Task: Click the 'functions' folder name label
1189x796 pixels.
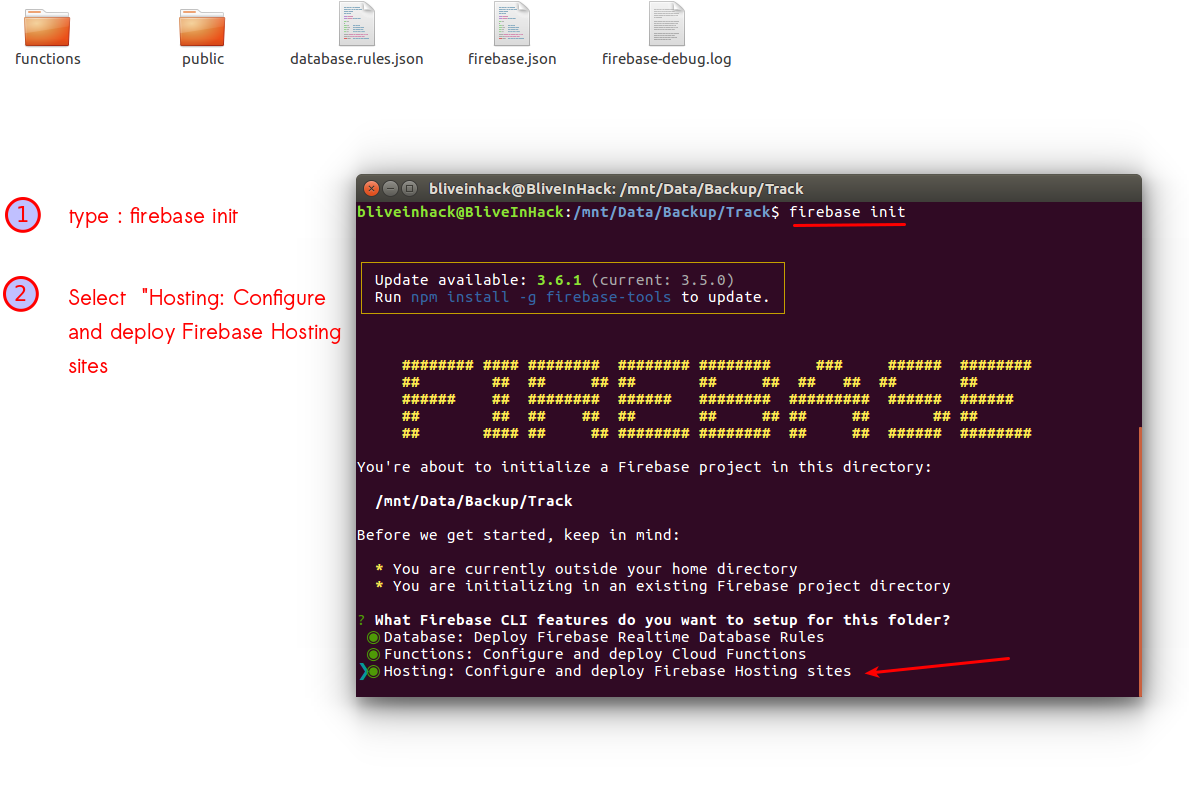Action: (47, 59)
